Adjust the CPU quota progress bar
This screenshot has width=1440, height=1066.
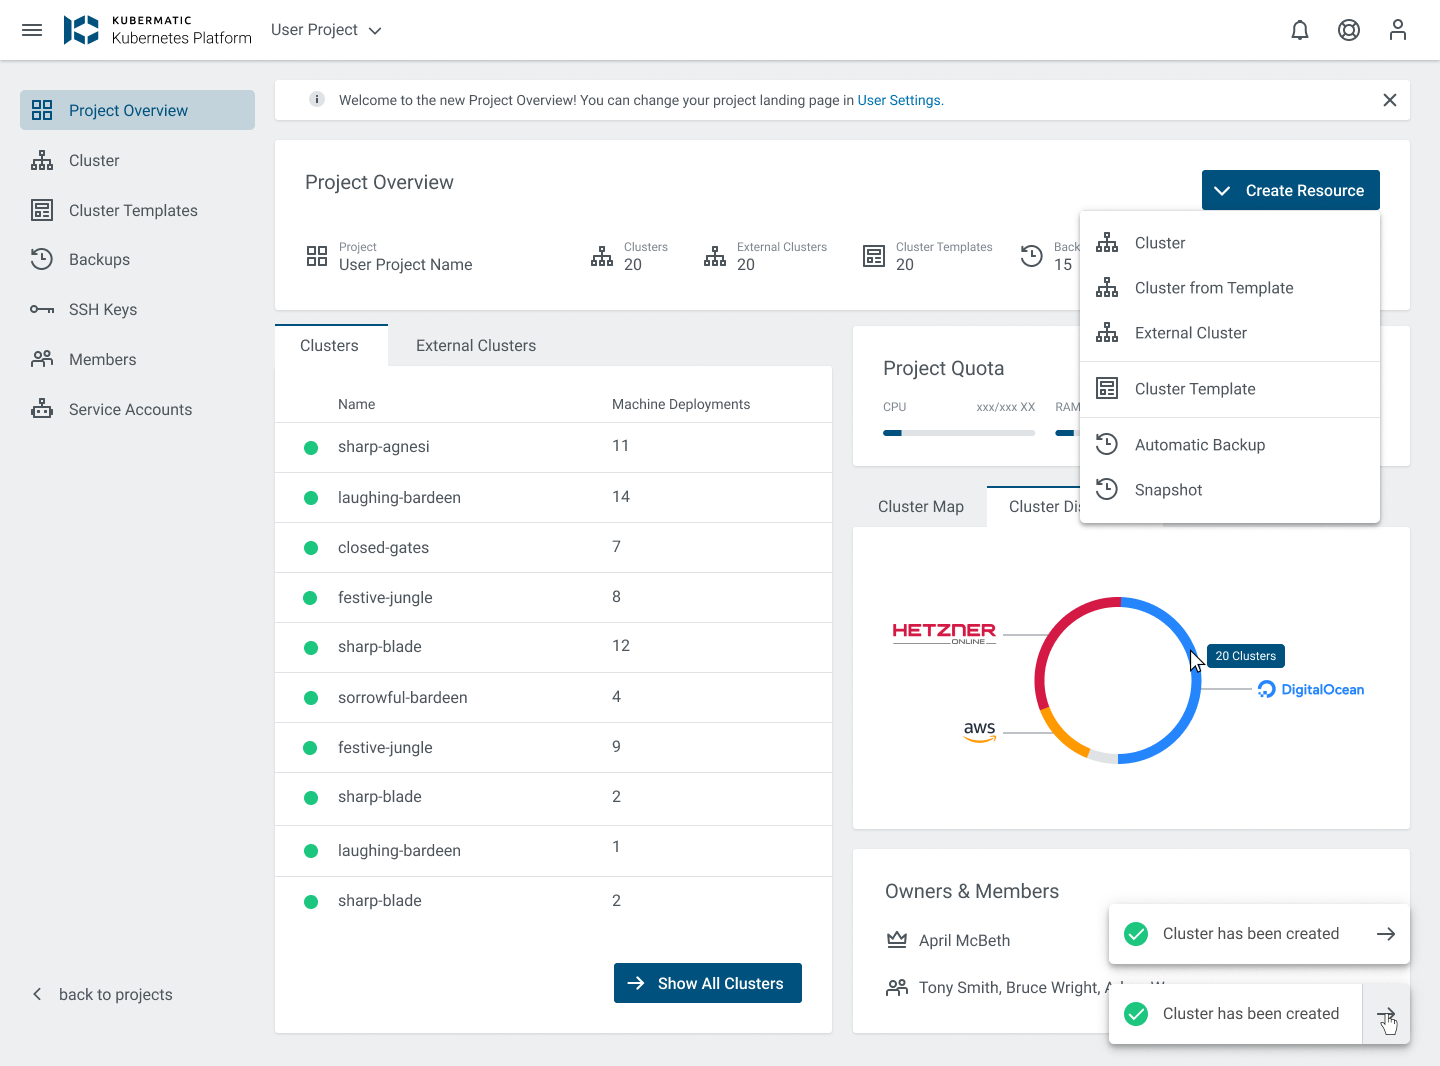tap(958, 433)
